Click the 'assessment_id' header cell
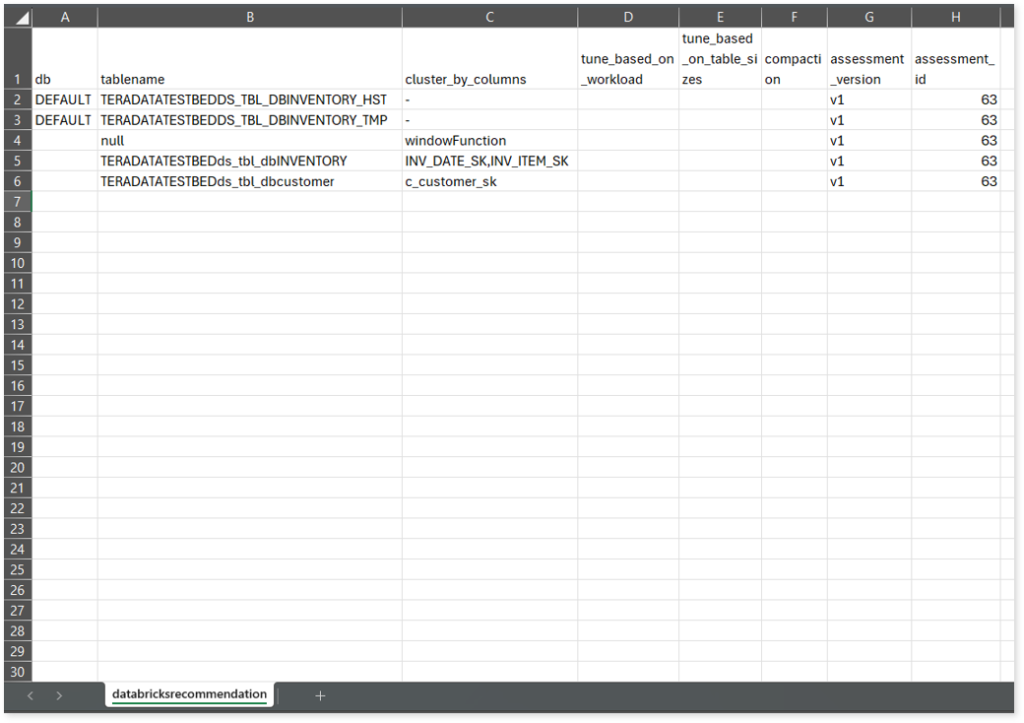1024x723 pixels. coord(955,58)
